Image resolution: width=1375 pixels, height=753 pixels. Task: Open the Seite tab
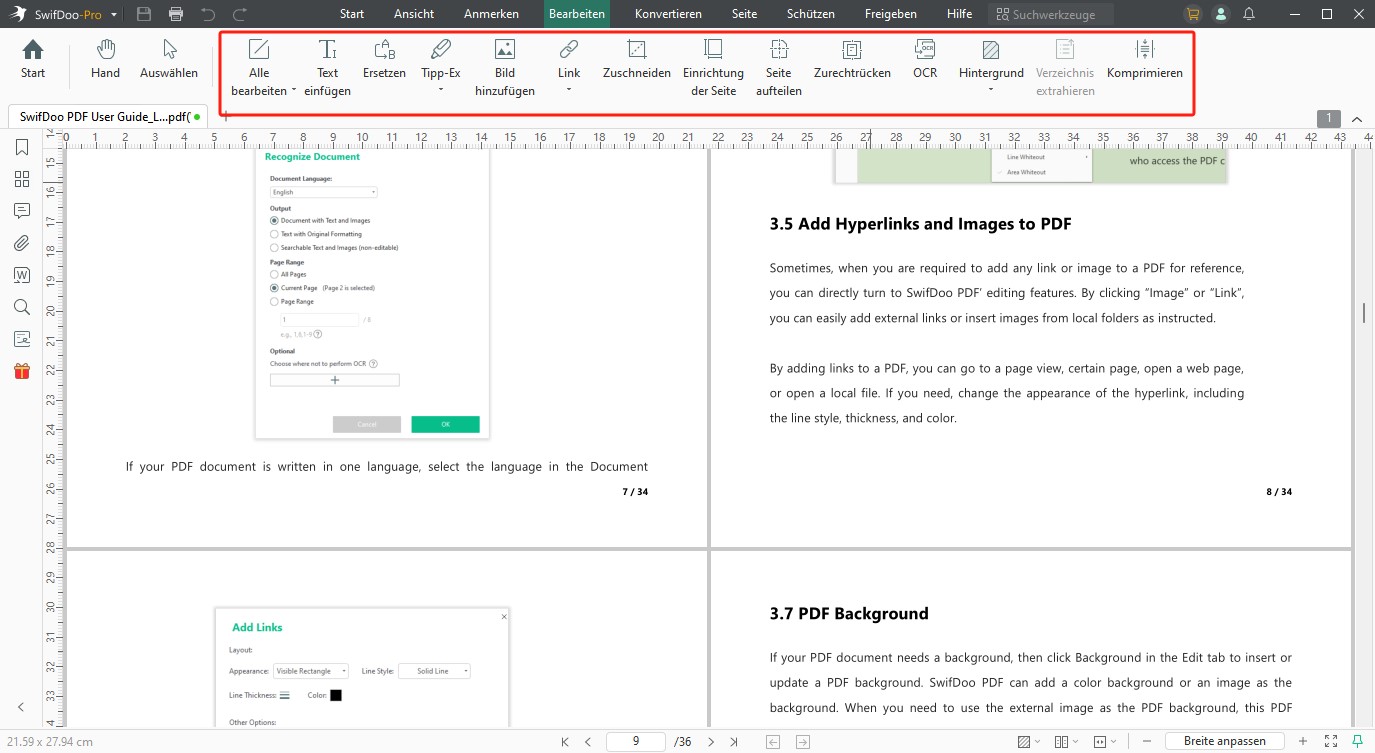744,14
